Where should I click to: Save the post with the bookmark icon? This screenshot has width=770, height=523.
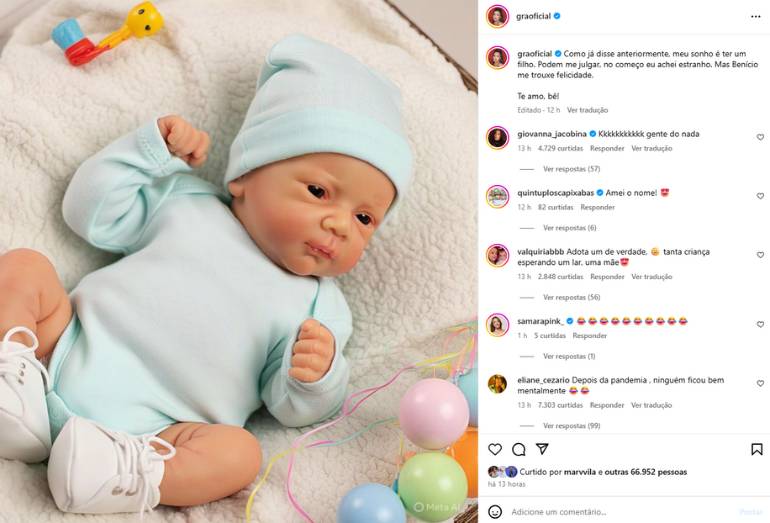tap(757, 449)
